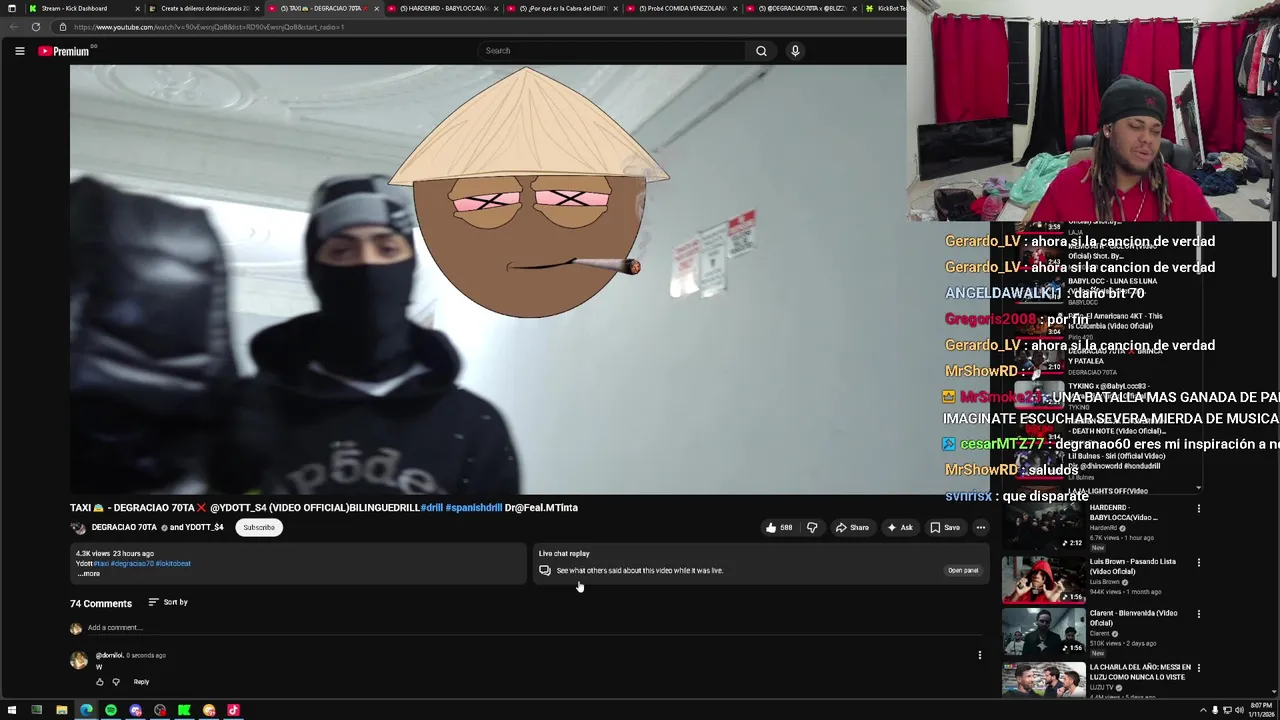This screenshot has width=1280, height=720.
Task: Reload the page with browser refresh
Action: 36,27
